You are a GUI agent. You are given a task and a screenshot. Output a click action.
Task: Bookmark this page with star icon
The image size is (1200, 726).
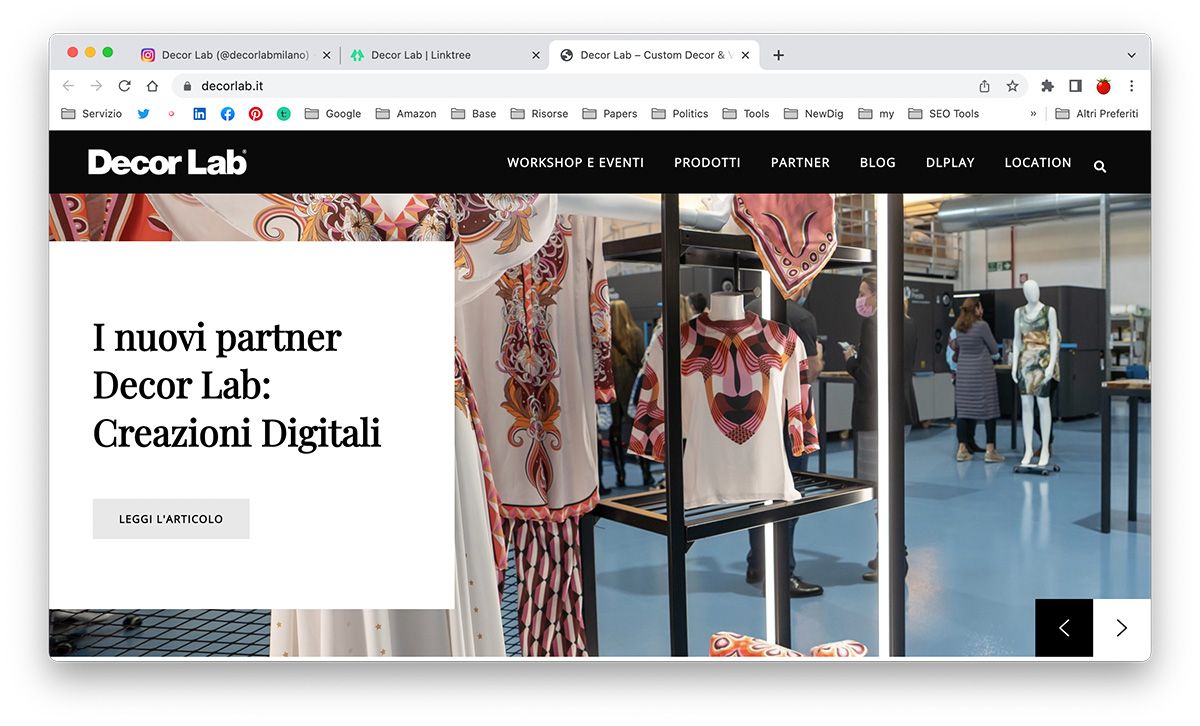pyautogui.click(x=1012, y=86)
